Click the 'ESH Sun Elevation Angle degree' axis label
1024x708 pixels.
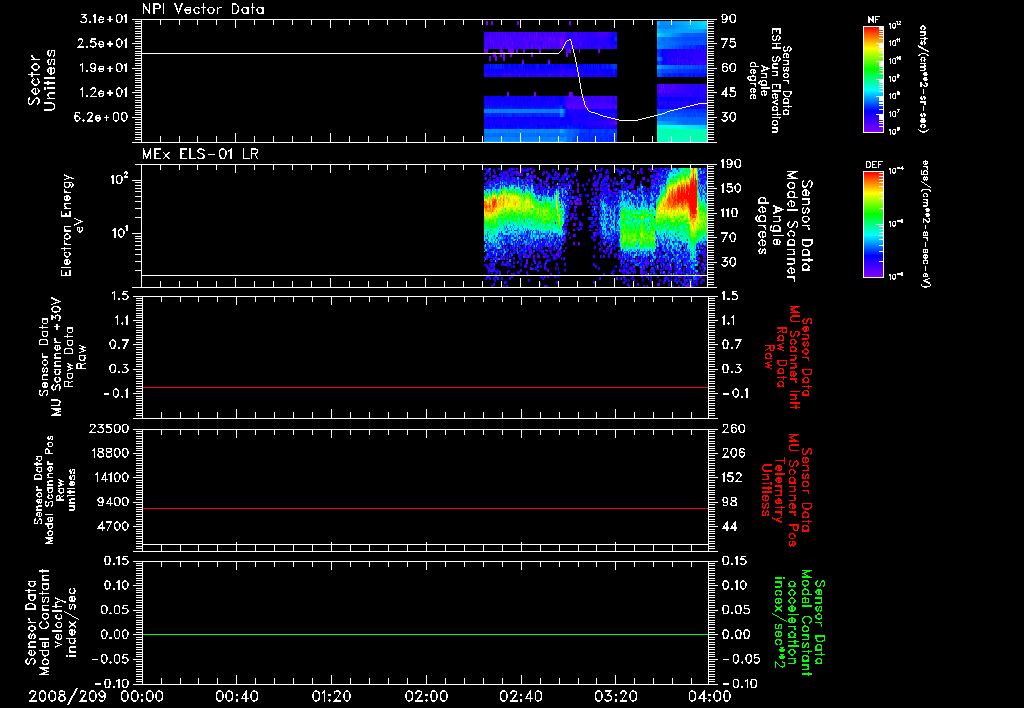point(770,80)
